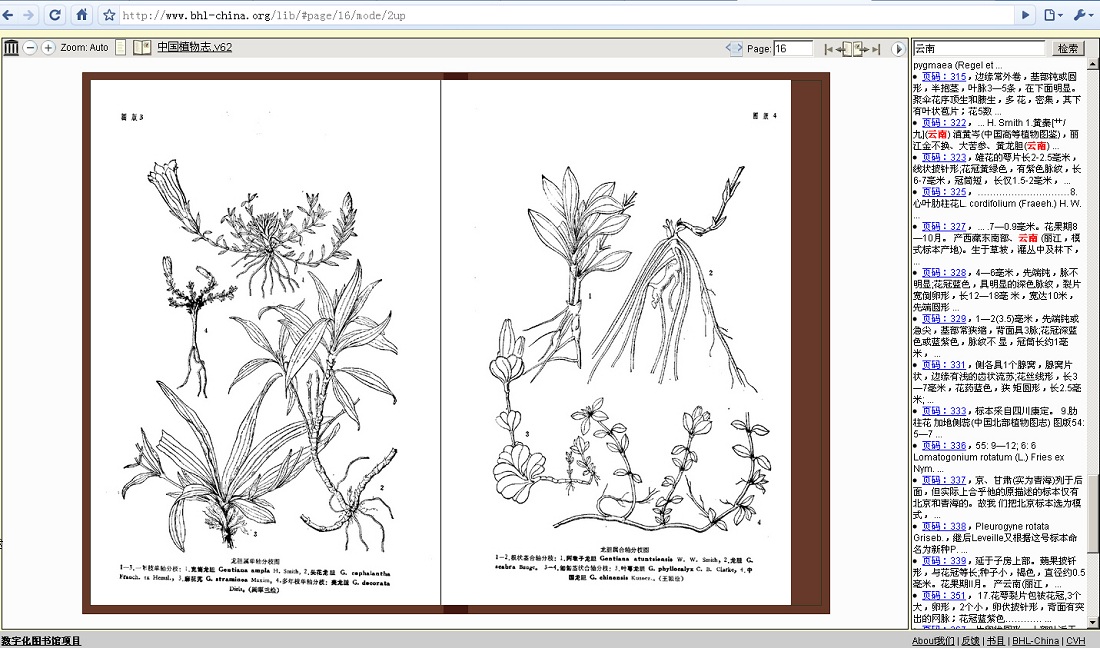Open the wrench settings menu
Image resolution: width=1100 pixels, height=648 pixels.
pos(1084,15)
